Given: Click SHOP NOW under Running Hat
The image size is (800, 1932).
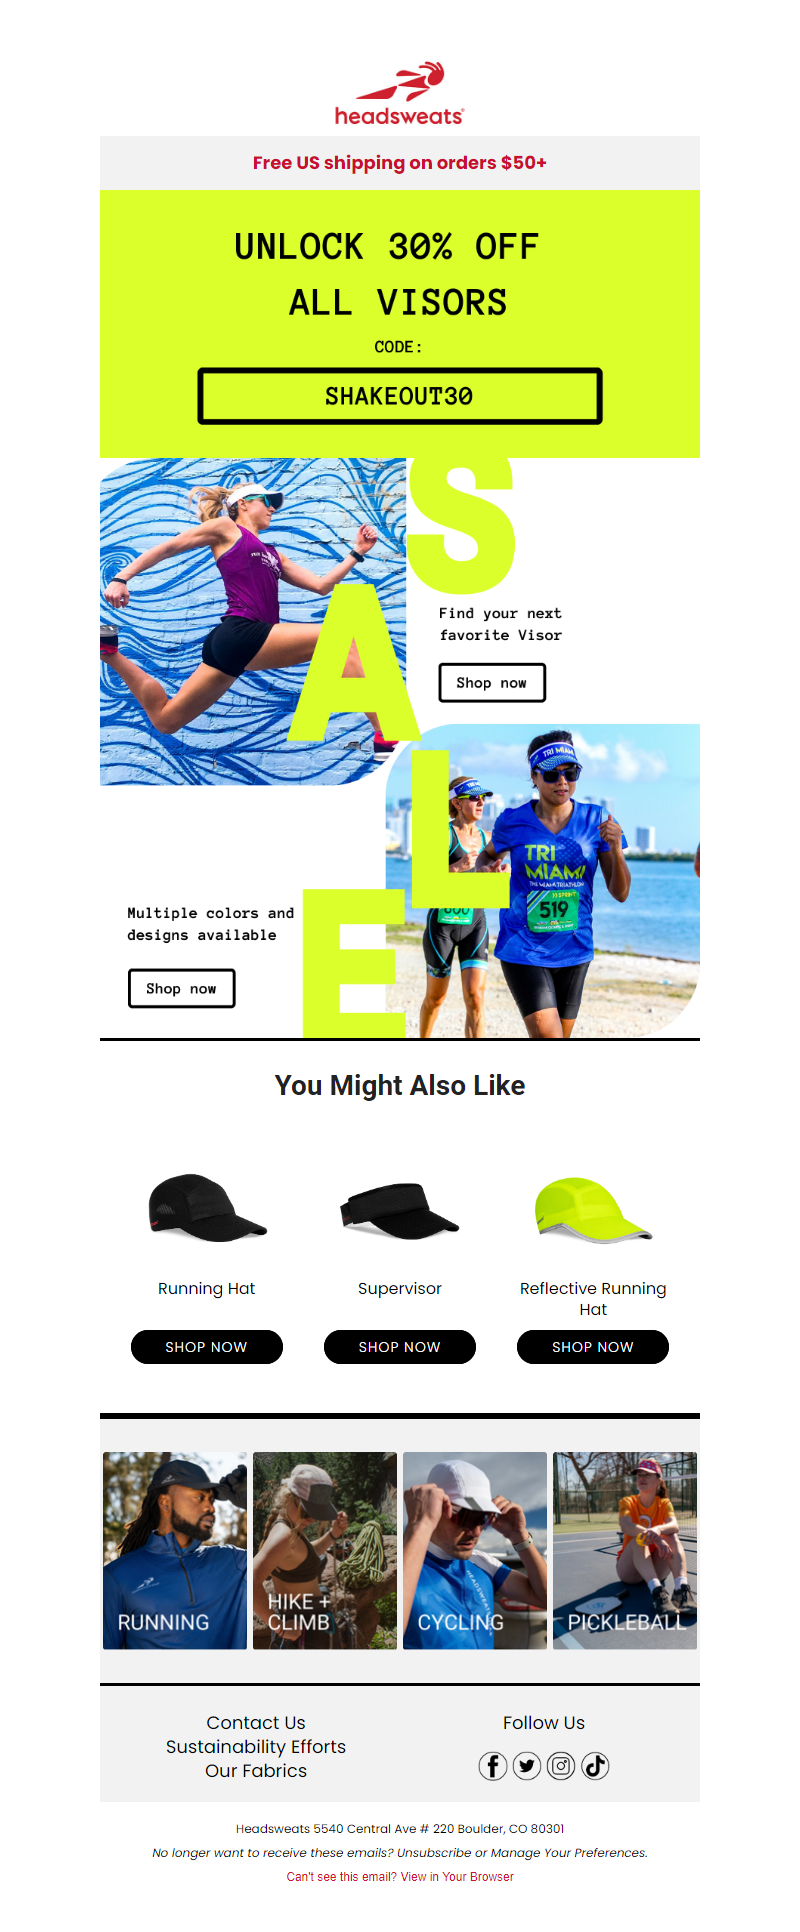Looking at the screenshot, I should click(x=207, y=1347).
